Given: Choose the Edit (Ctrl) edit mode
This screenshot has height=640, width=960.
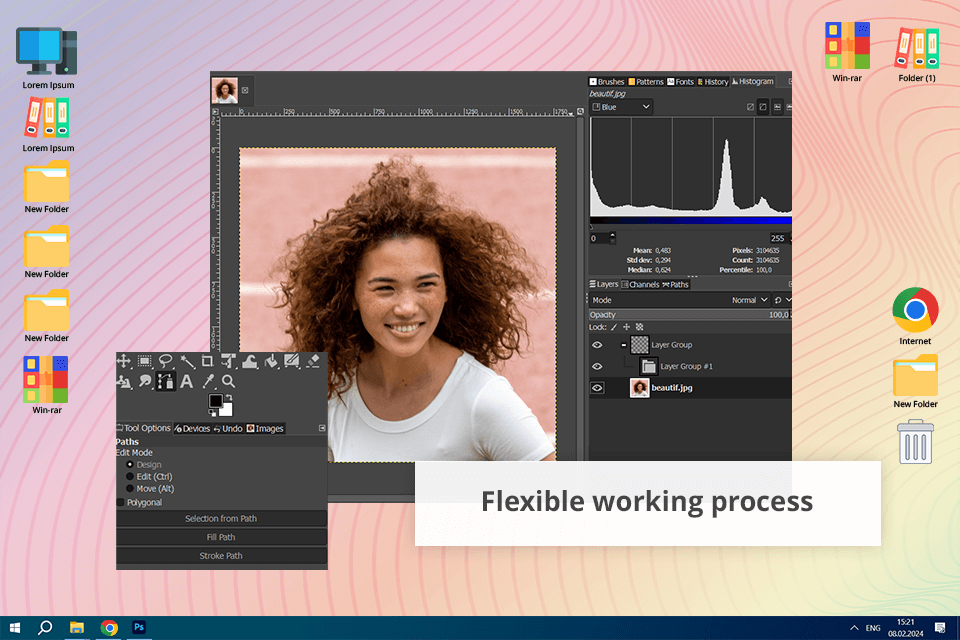Looking at the screenshot, I should pos(130,477).
